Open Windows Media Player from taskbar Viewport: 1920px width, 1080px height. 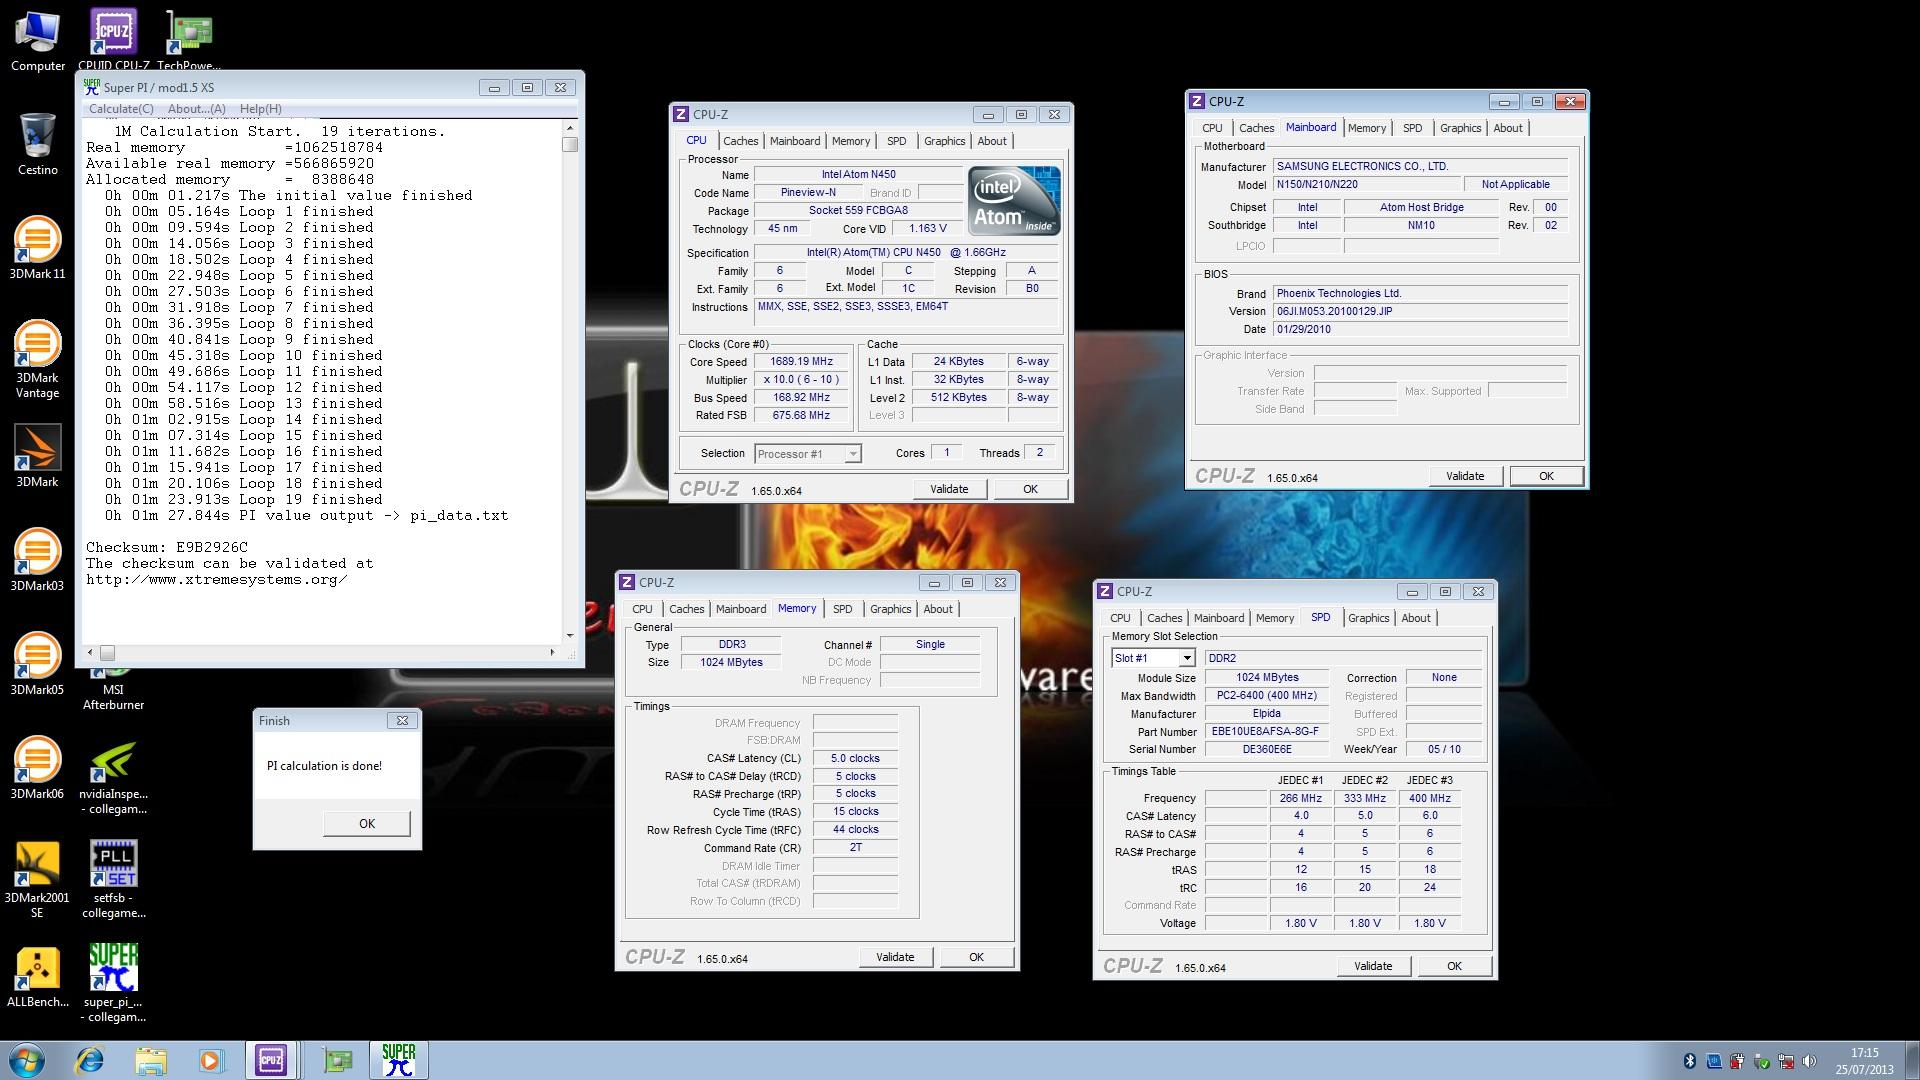pos(211,1060)
